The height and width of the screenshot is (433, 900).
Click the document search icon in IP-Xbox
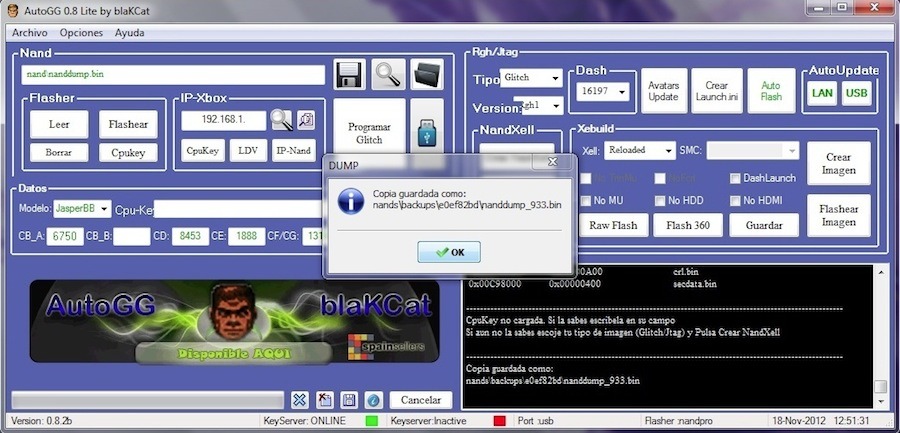pos(306,120)
